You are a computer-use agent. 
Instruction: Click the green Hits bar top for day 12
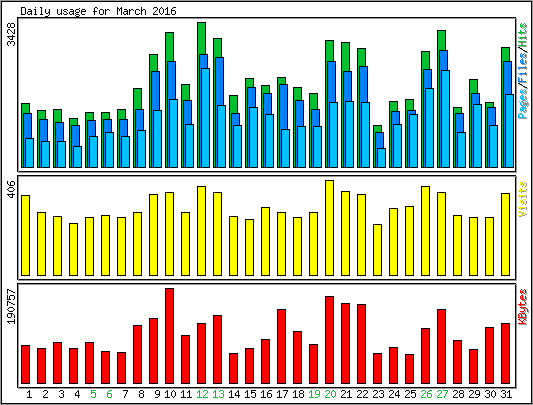202,38
